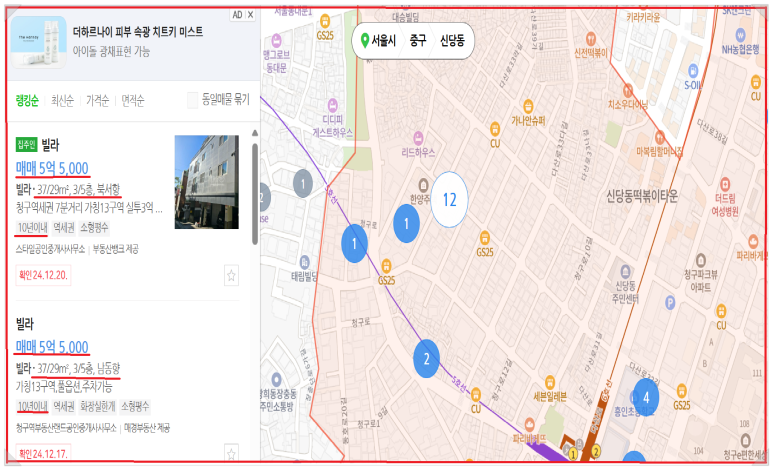The image size is (773, 470).
Task: Click the 파리바게뜨 bakery icon near the subway station
Action: [x=529, y=424]
